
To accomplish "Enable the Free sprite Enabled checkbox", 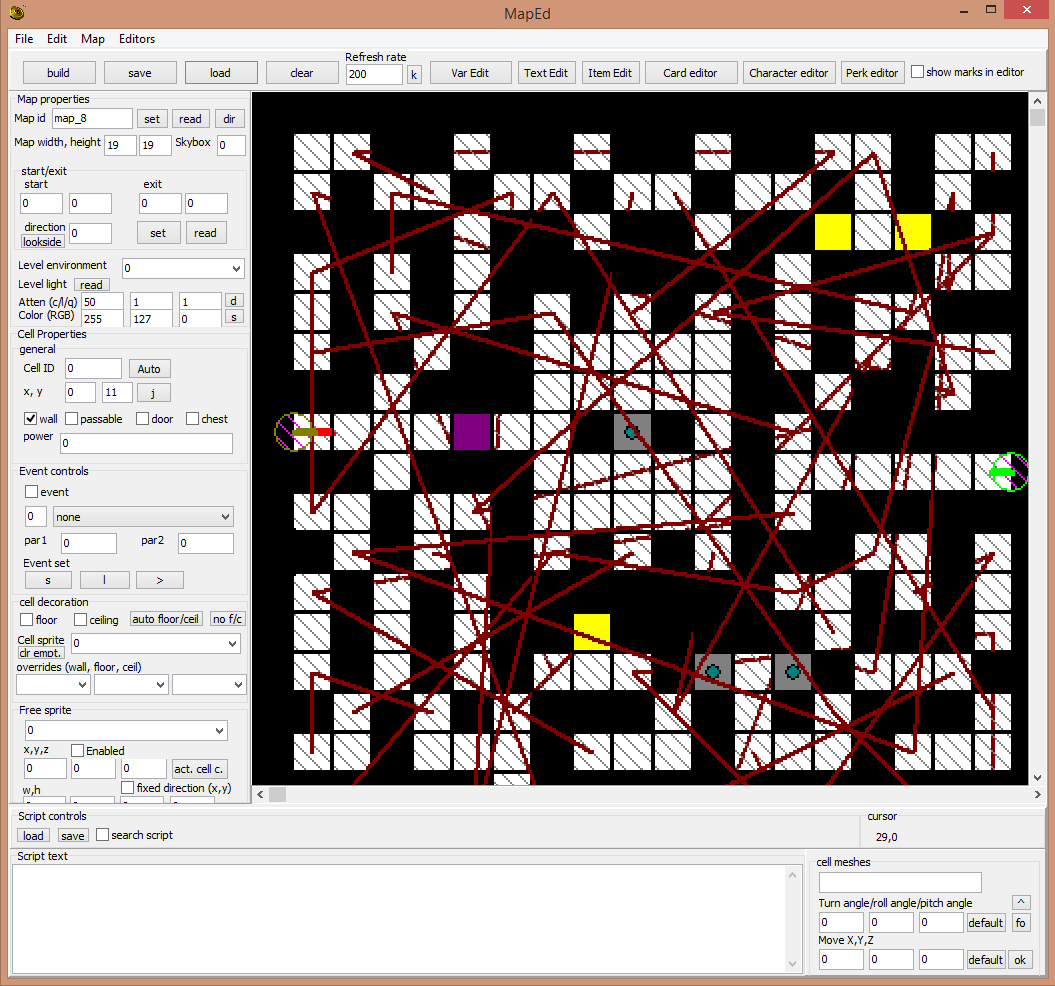I will (x=77, y=750).
